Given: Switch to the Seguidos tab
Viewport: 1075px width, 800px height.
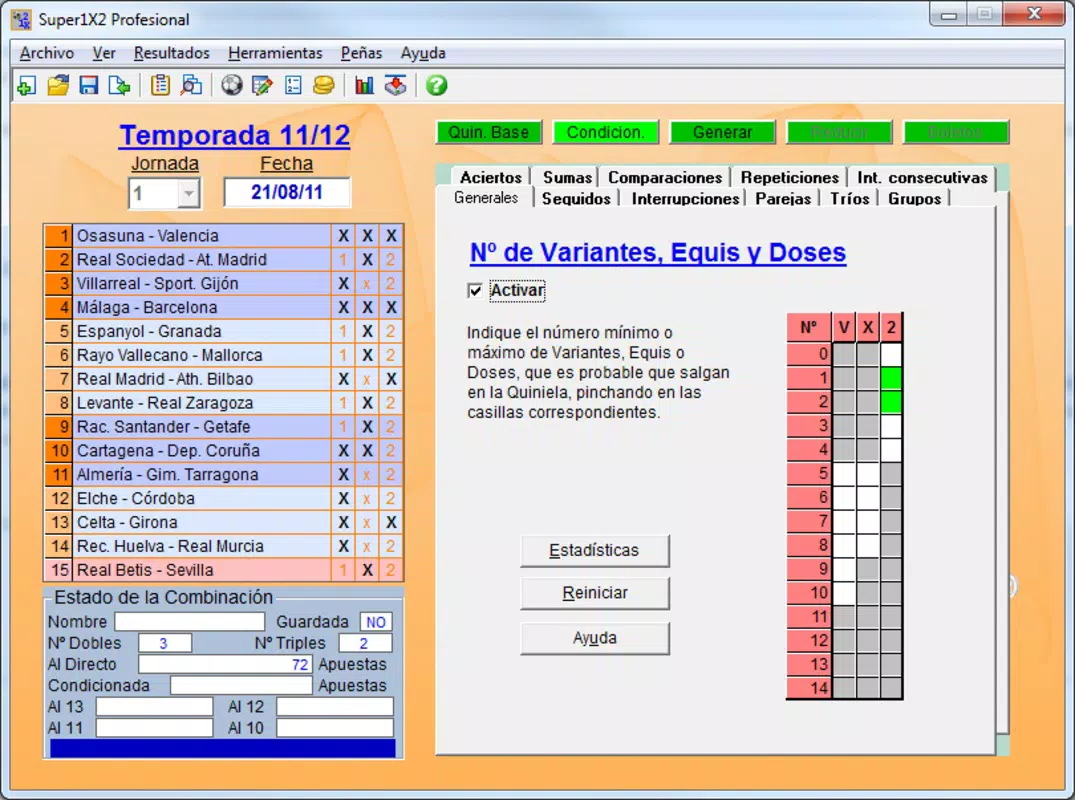Looking at the screenshot, I should (576, 199).
